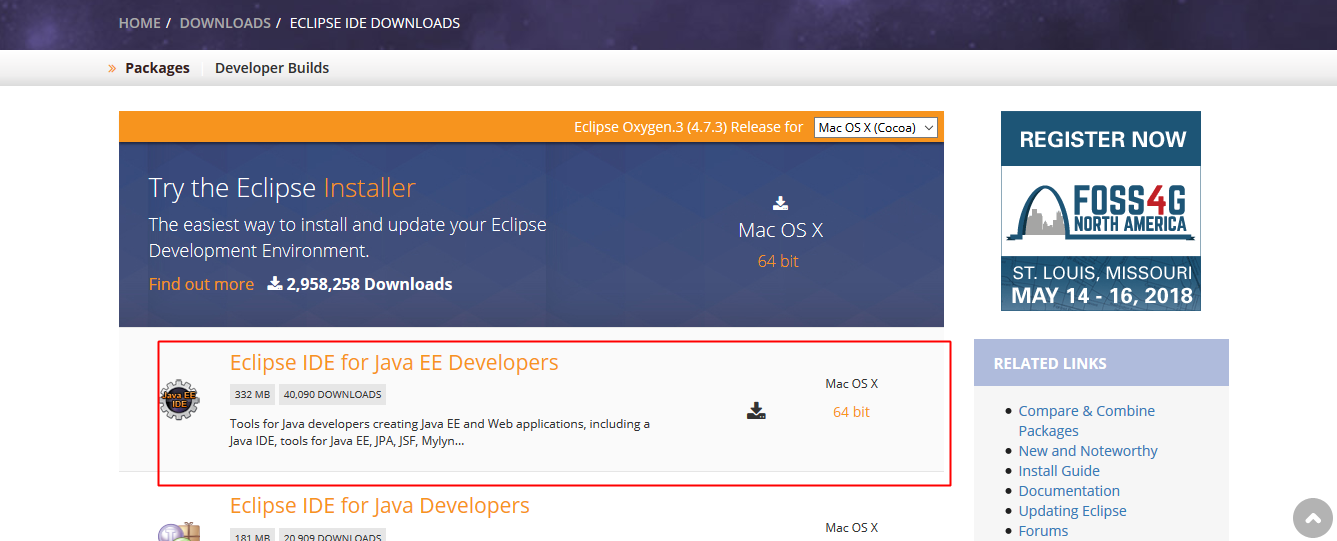Click Mac OS X label in Java EE row
Screen dimensions: 1337x541
coord(851,384)
